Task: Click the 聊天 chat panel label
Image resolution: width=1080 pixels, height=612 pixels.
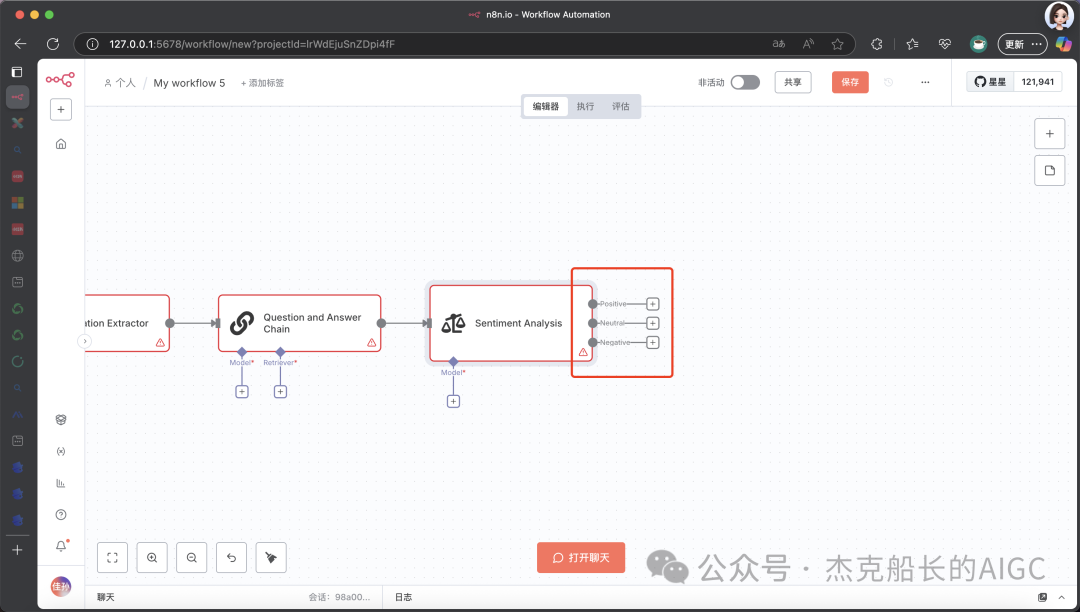Action: coord(105,597)
